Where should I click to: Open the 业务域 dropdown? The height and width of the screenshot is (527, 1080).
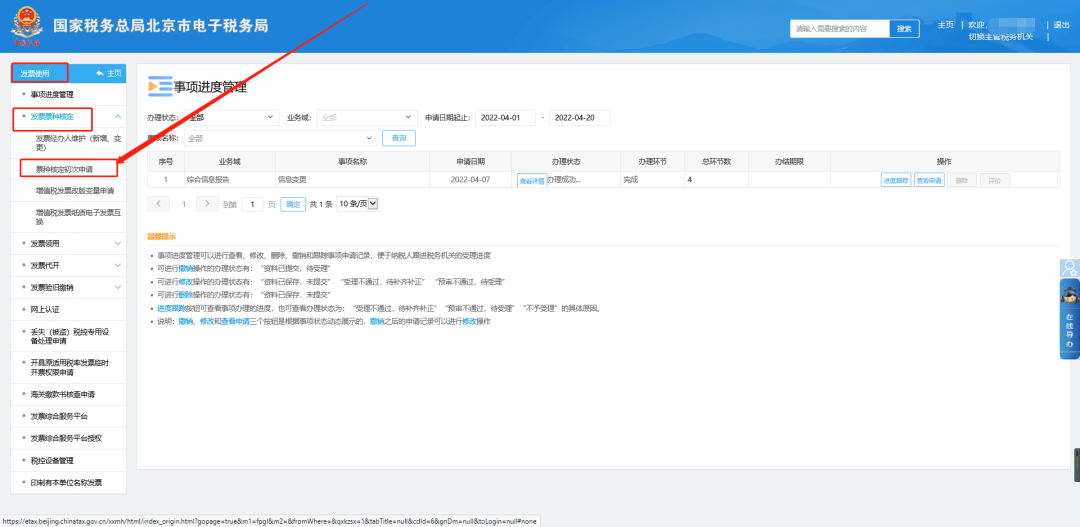[x=367, y=118]
